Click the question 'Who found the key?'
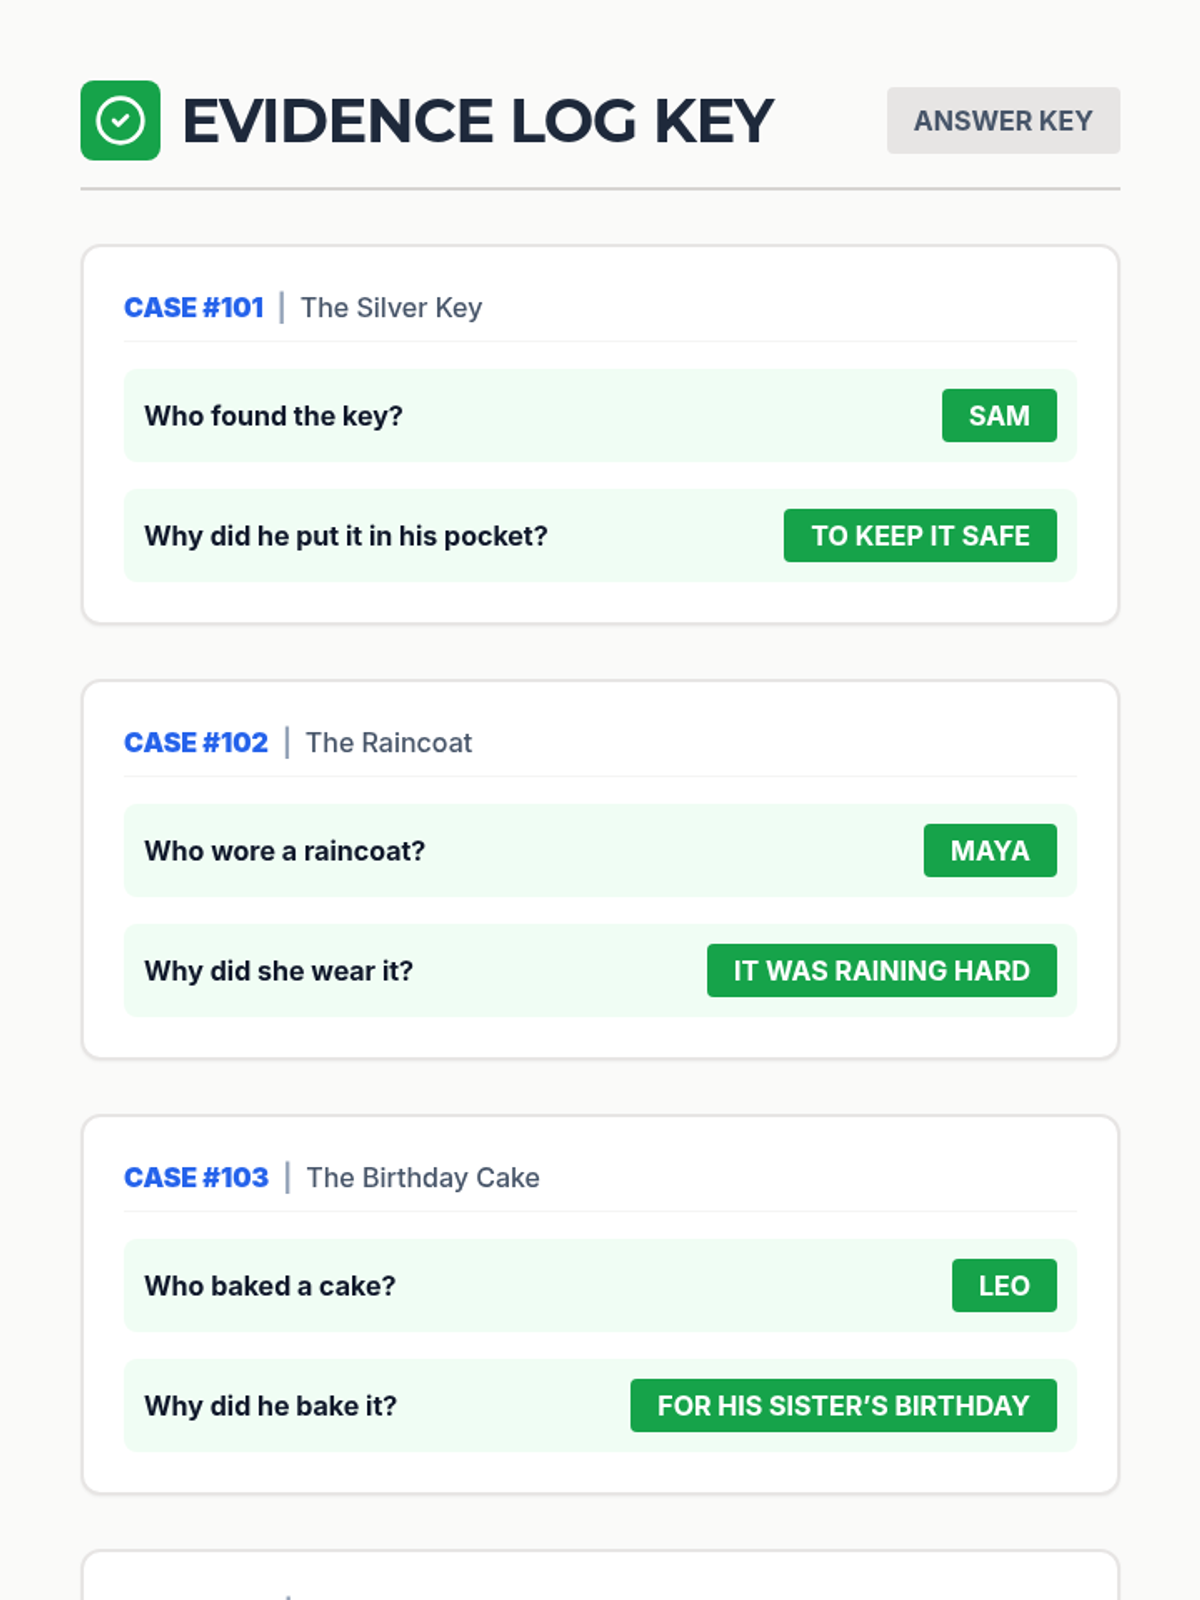Screen dimensions: 1200x1600 click(x=273, y=415)
